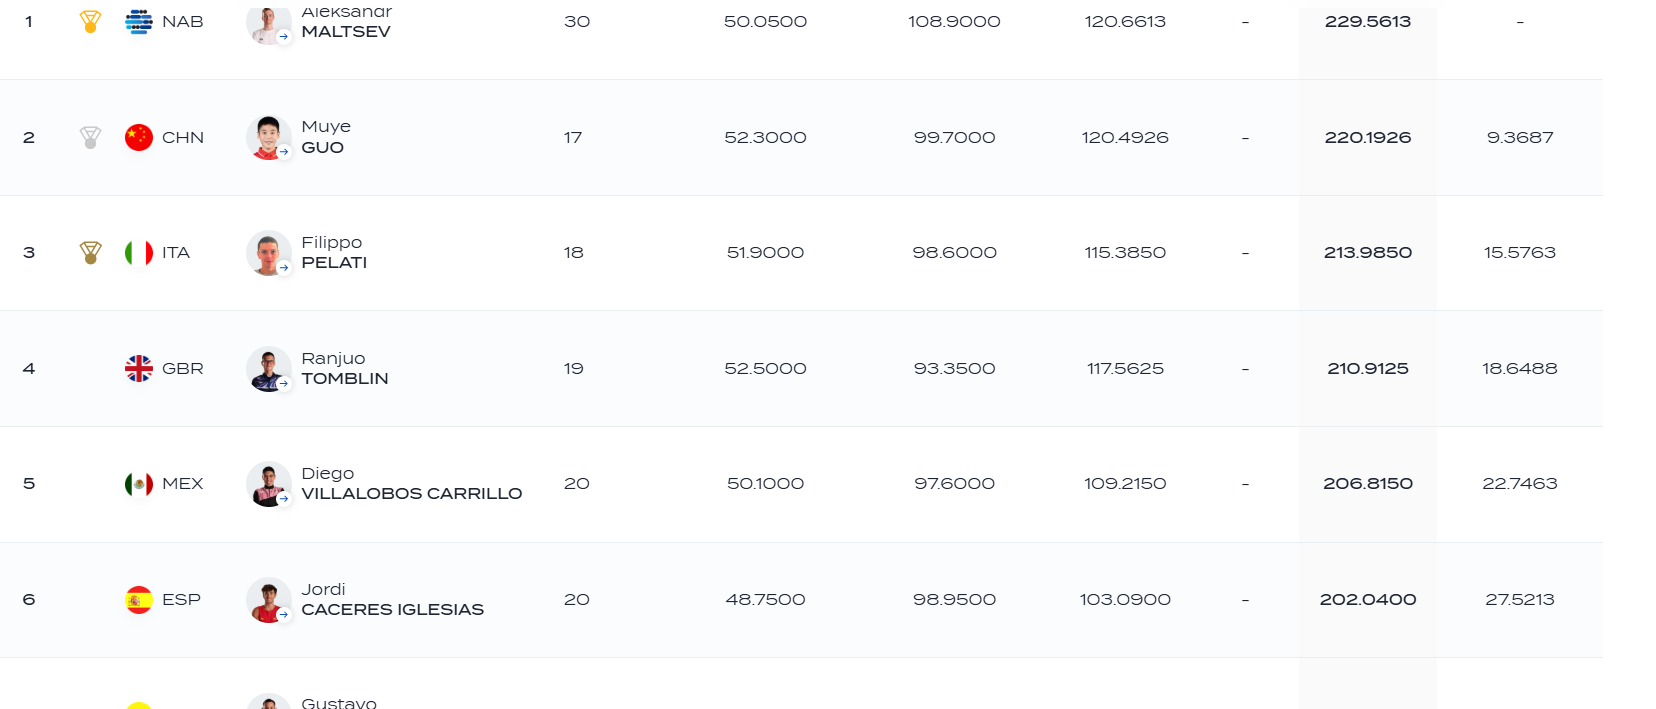Click the Great Britain flag icon
The height and width of the screenshot is (709, 1656).
coord(139,369)
